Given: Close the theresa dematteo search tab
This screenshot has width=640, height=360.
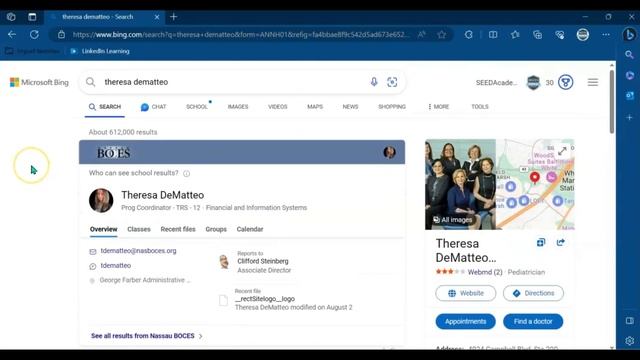Looking at the screenshot, I should (x=157, y=17).
